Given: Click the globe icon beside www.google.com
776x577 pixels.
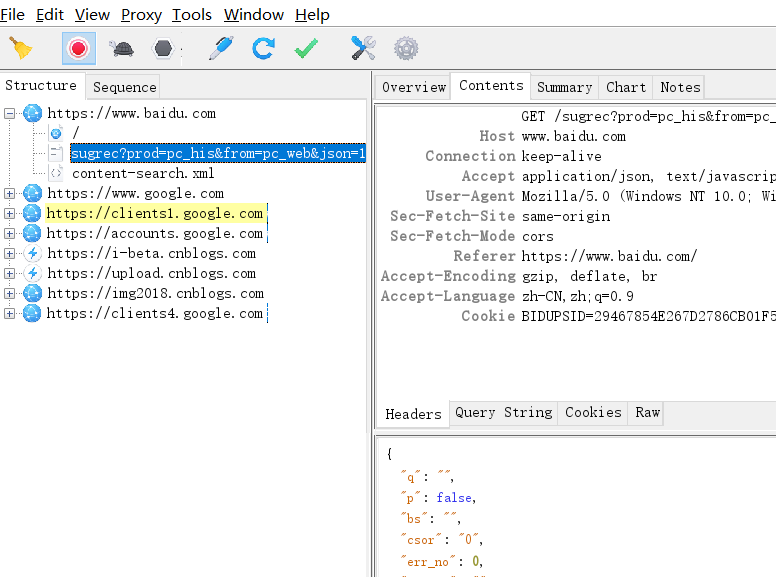Looking at the screenshot, I should 33,193.
